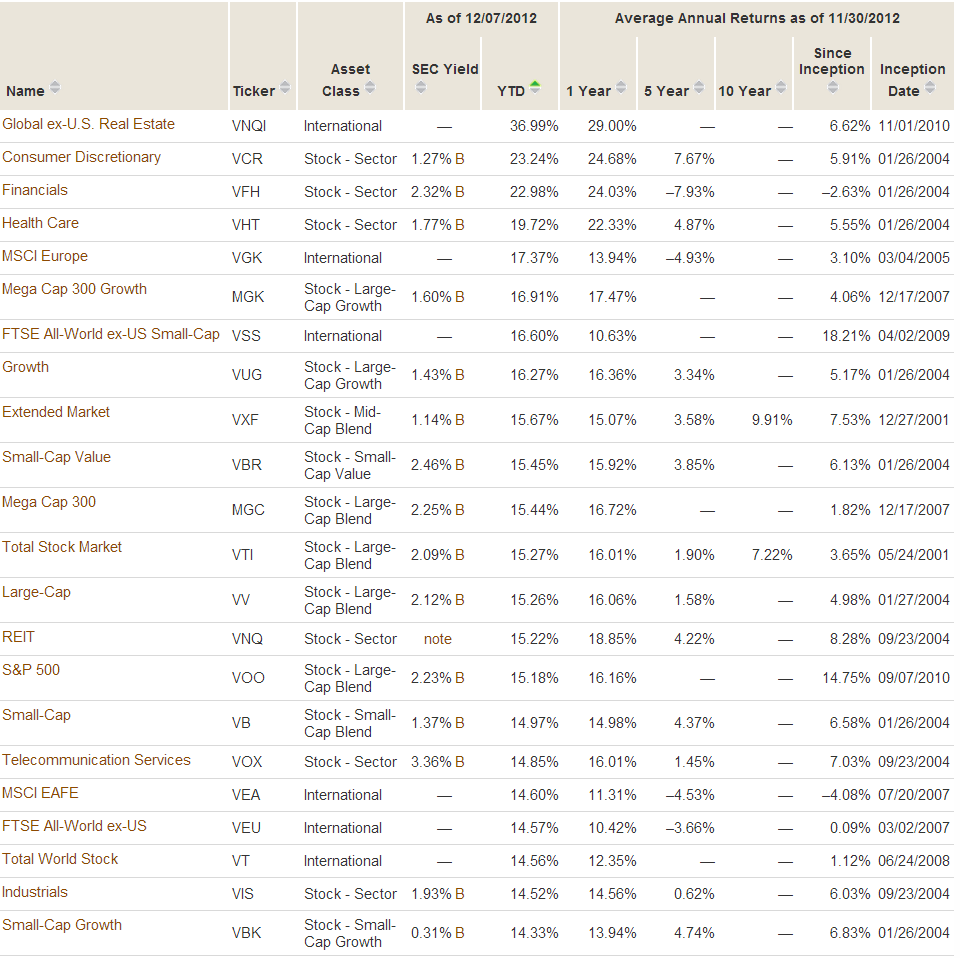Screen dimensions: 960x958
Task: Open Small-Cap Growth fund link
Action: click(62, 926)
